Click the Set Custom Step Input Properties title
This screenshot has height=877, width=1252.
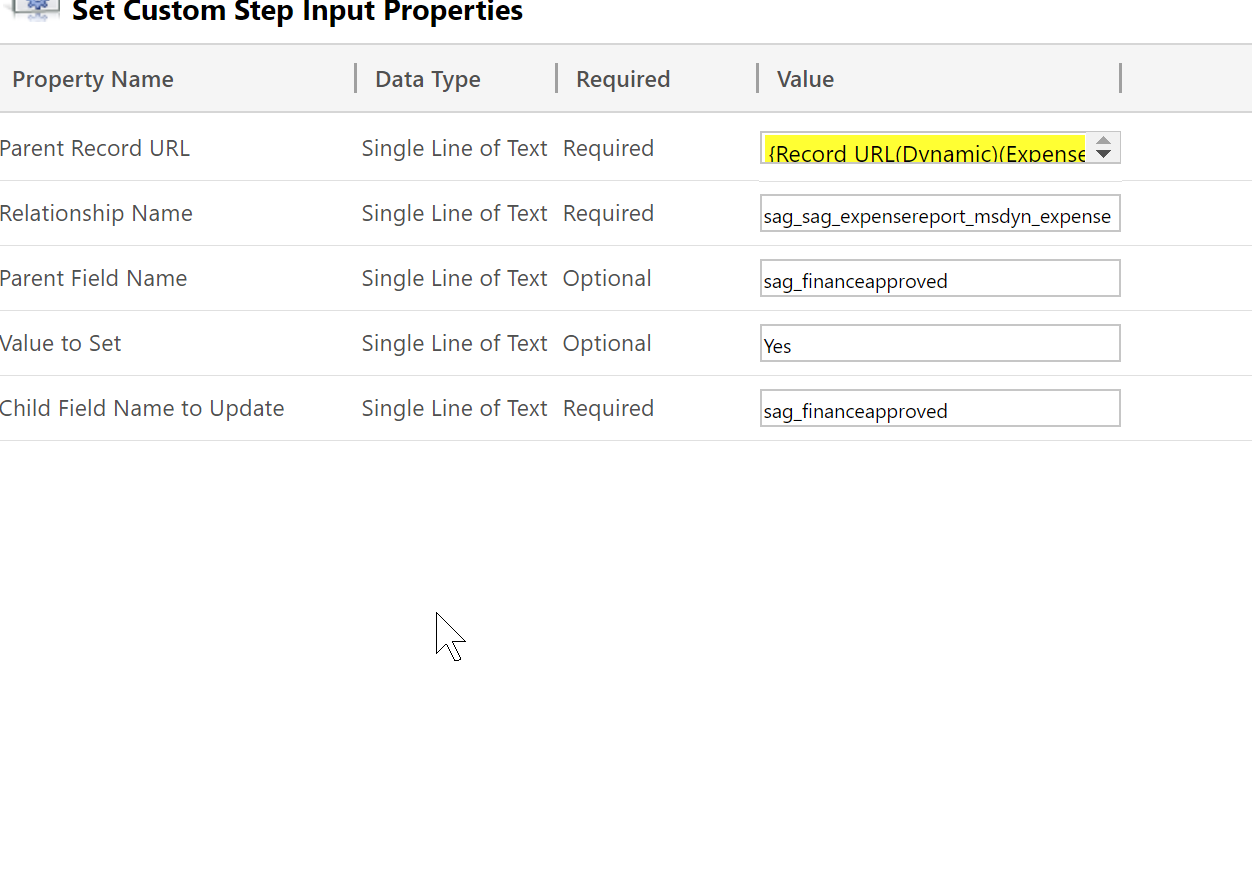[297, 13]
